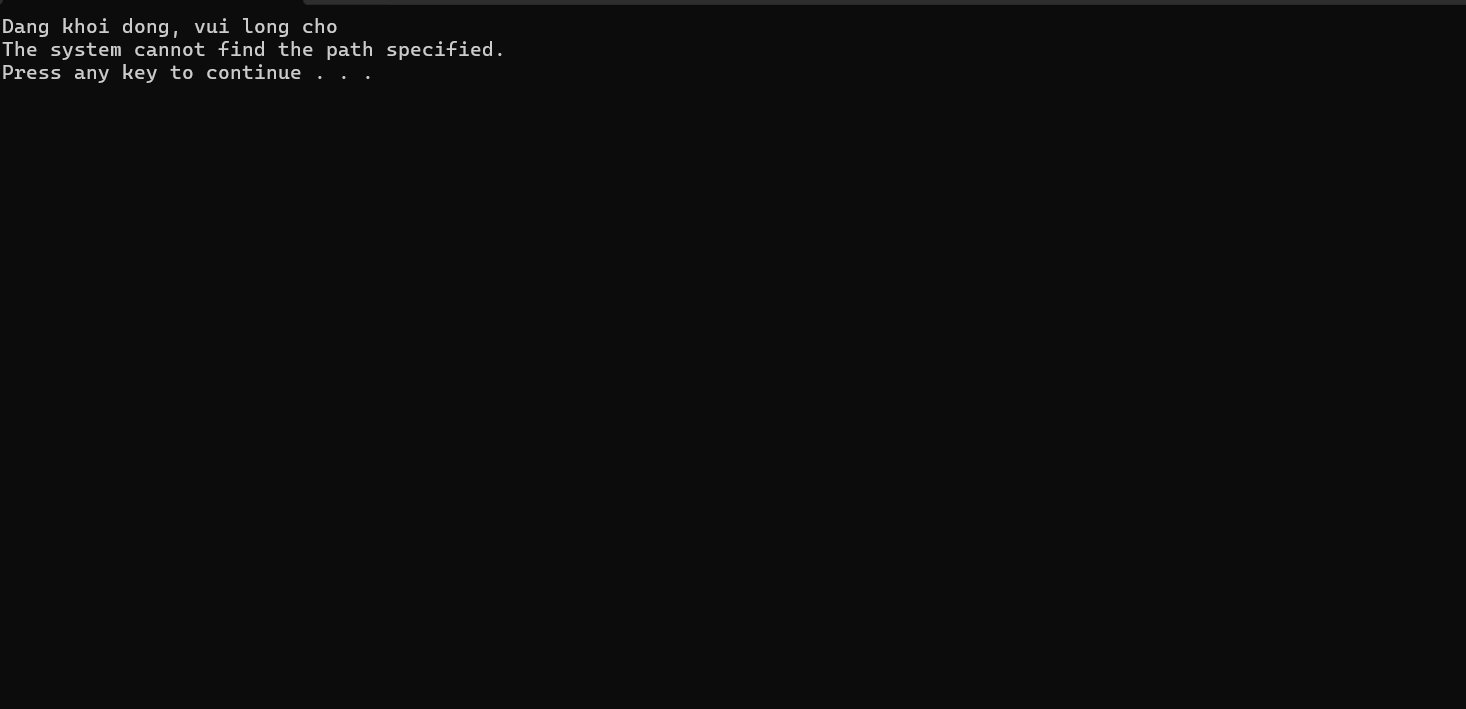Click the word 'cho' ending the first line
The width and height of the screenshot is (1466, 709).
pyautogui.click(x=320, y=27)
